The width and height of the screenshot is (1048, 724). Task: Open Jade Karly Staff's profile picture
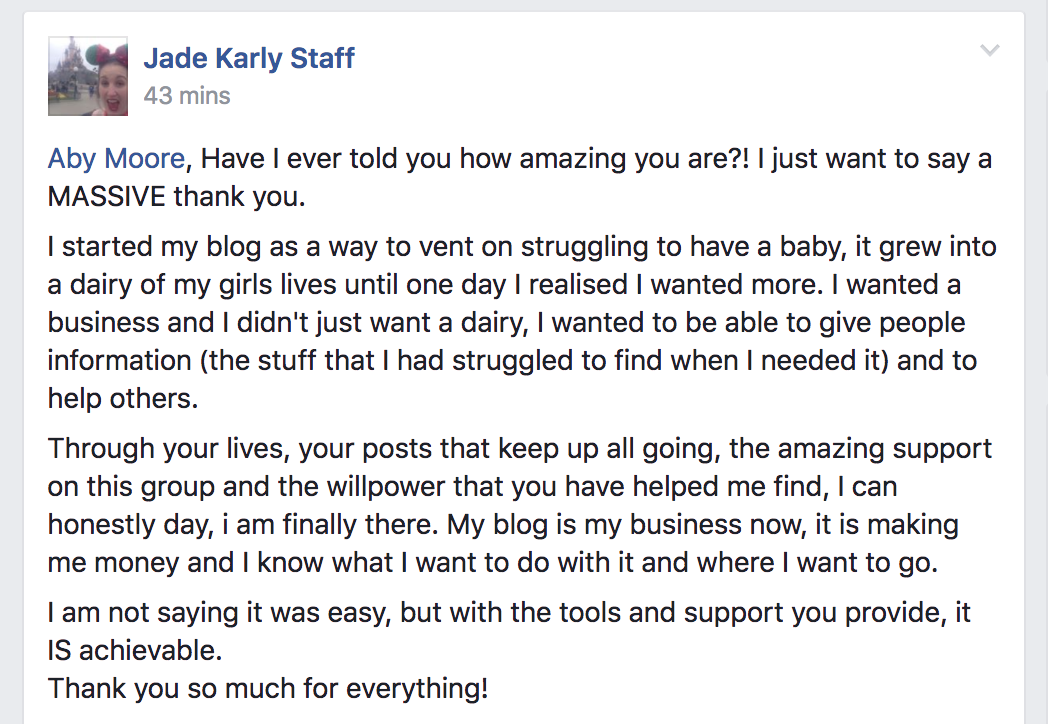click(x=88, y=76)
